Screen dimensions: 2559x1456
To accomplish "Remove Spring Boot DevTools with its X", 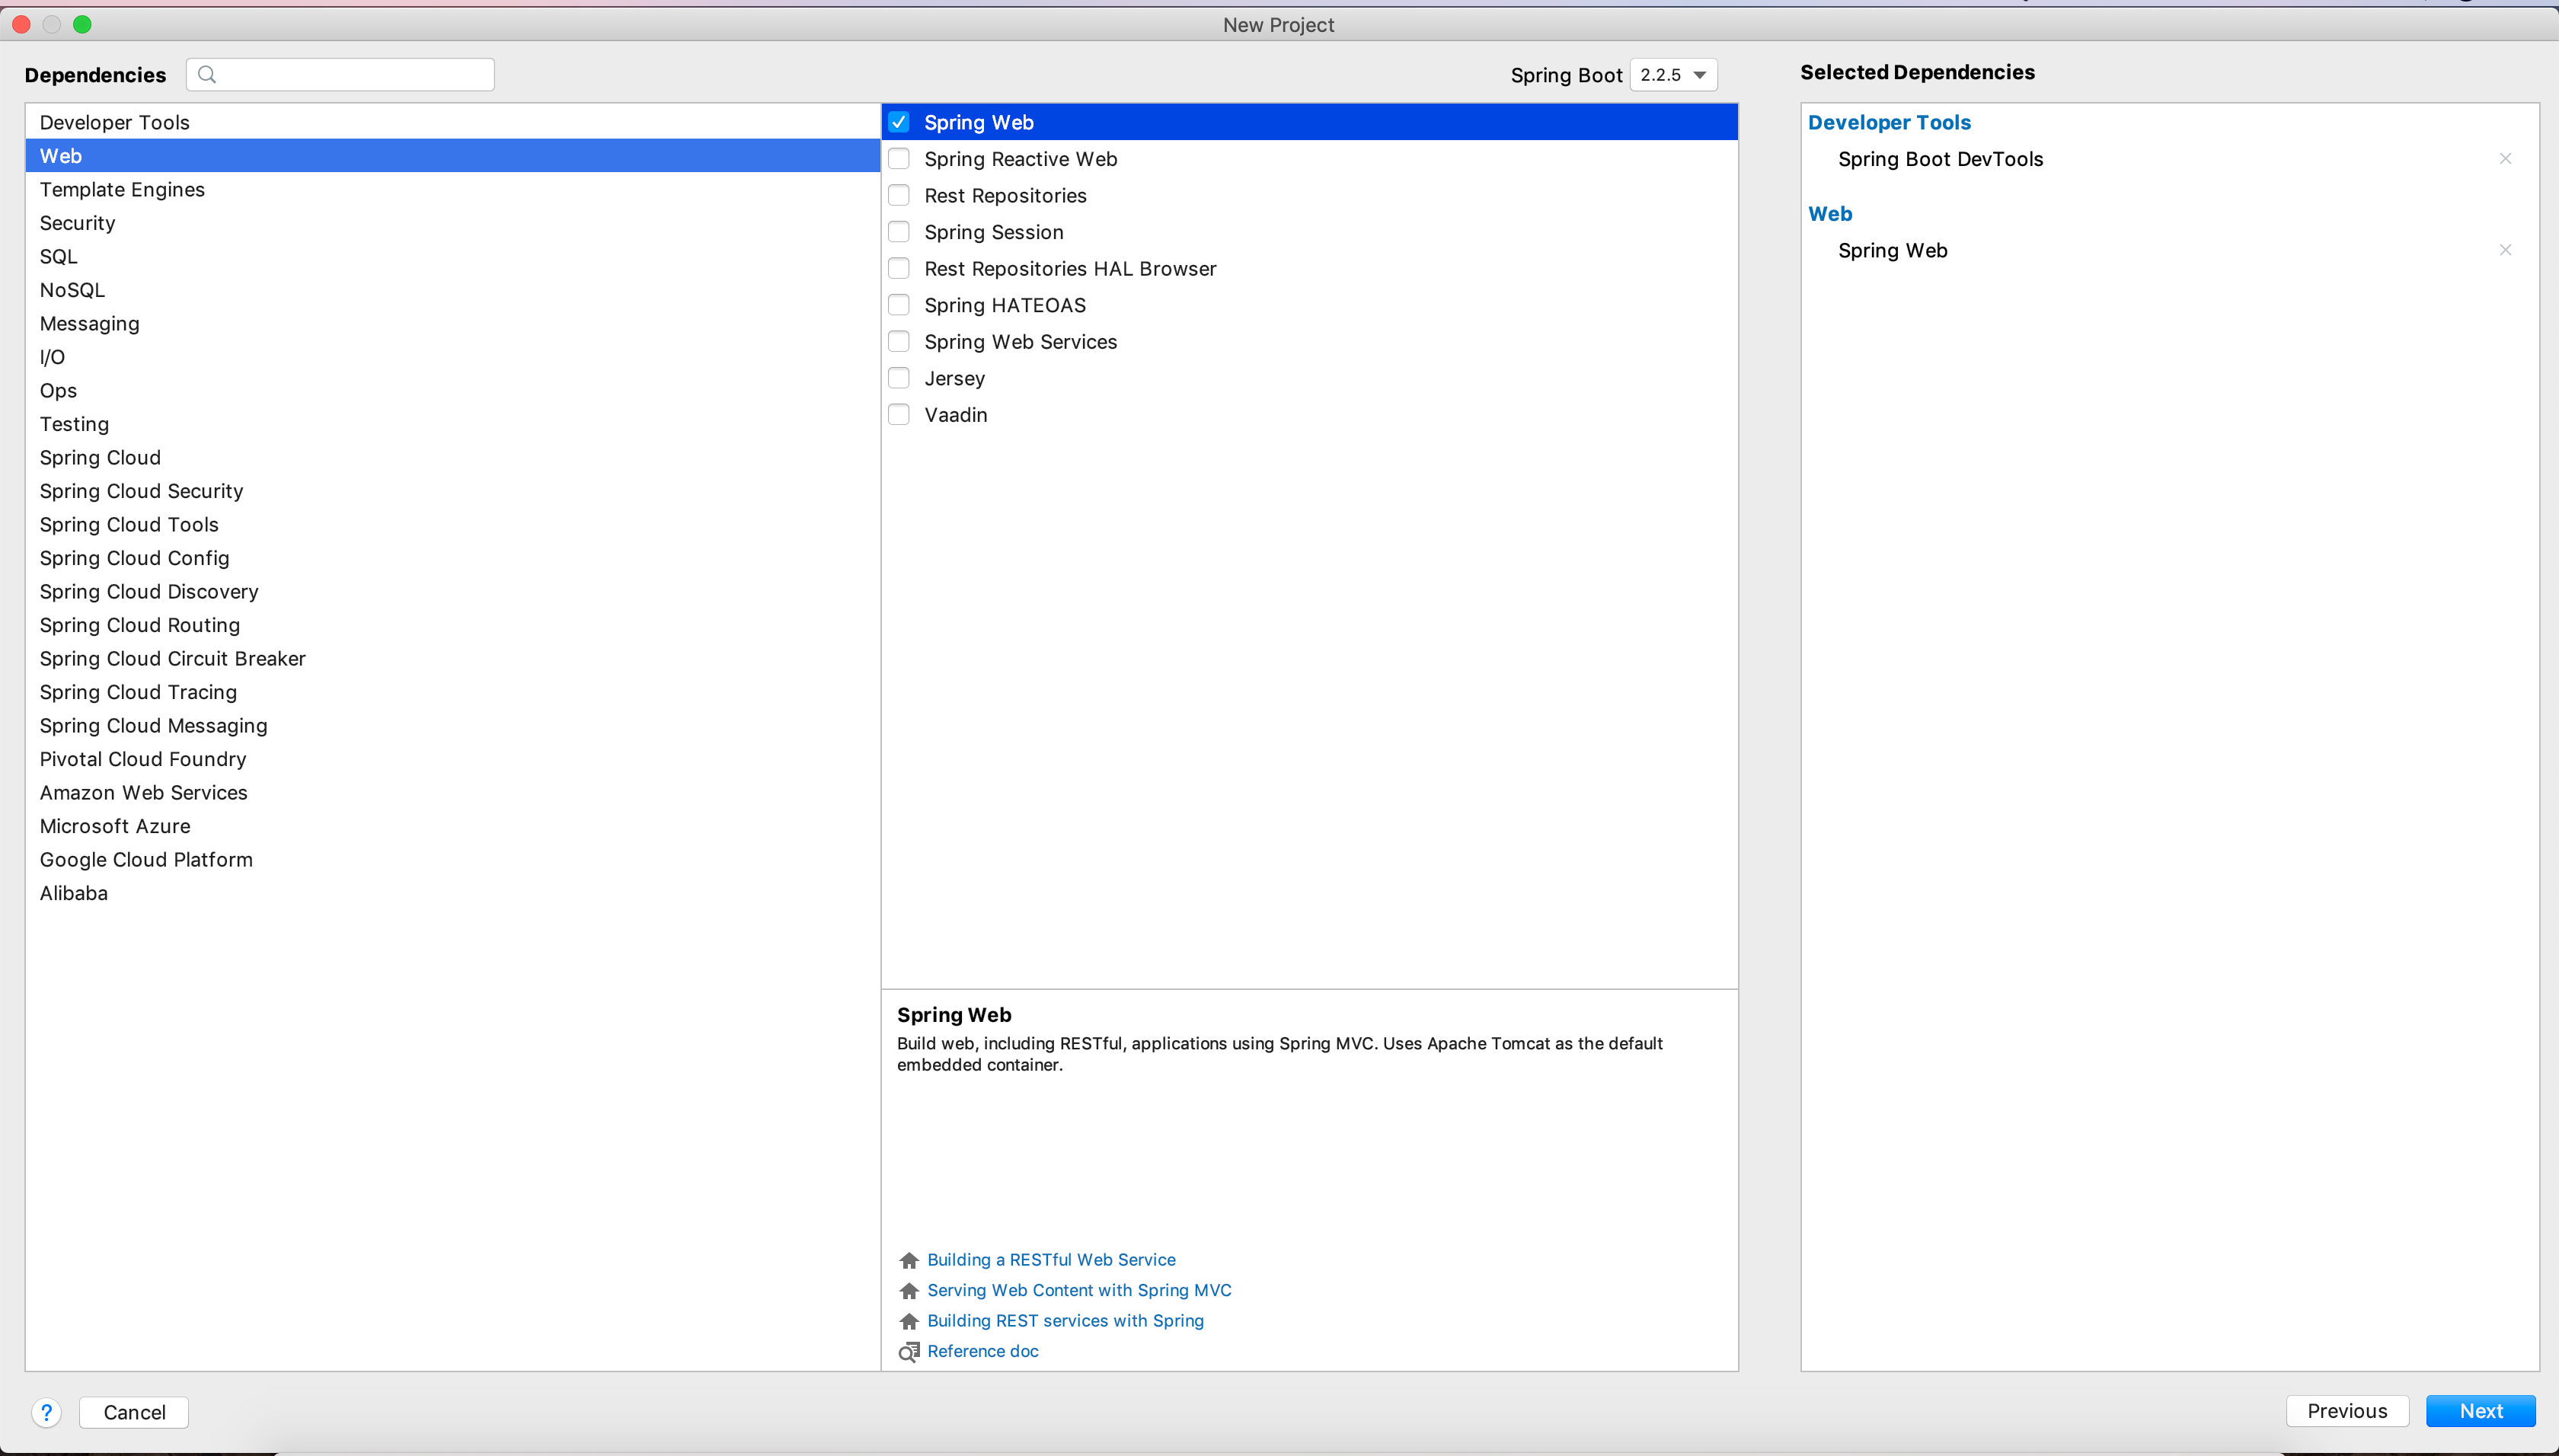I will [x=2505, y=159].
